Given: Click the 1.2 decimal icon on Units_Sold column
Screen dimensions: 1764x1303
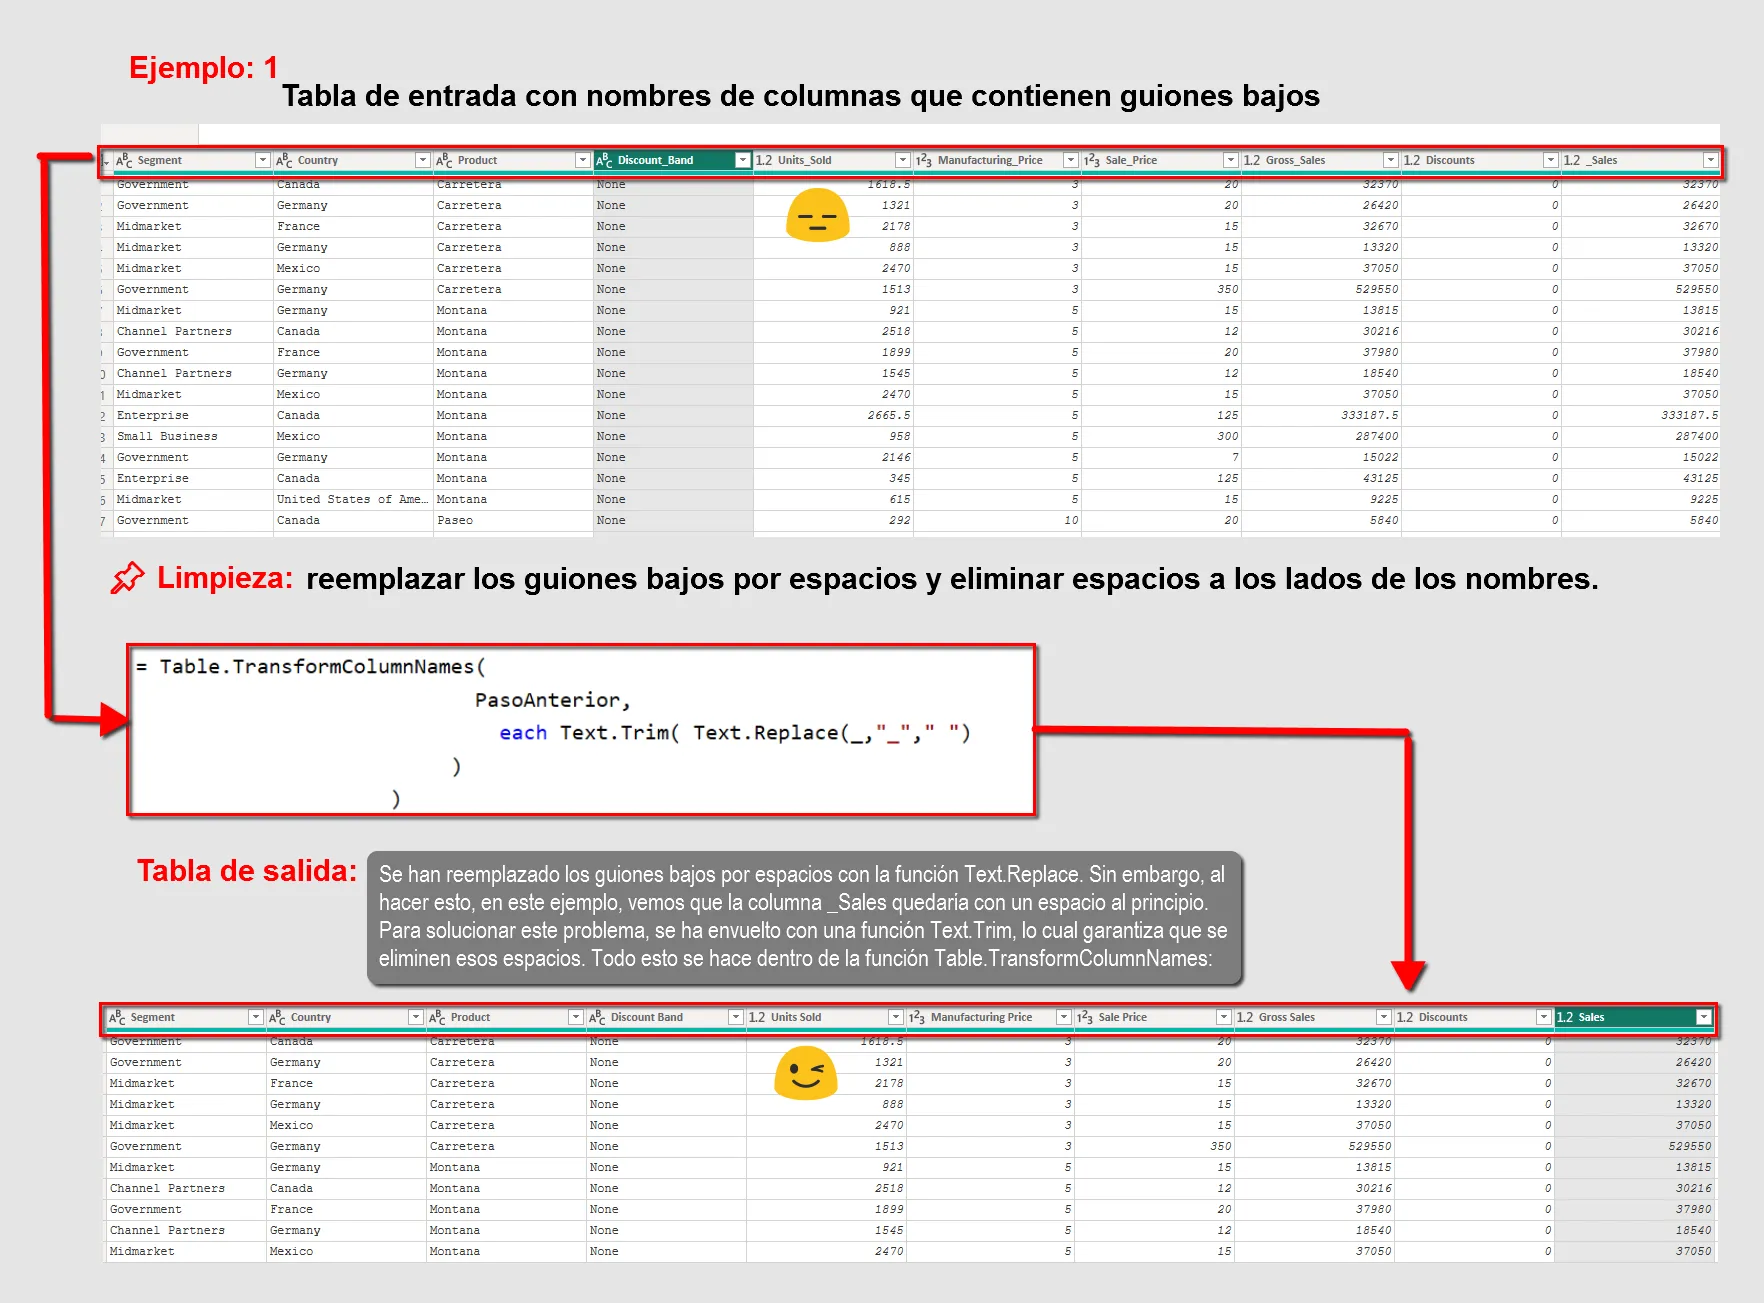Looking at the screenshot, I should tap(765, 159).
